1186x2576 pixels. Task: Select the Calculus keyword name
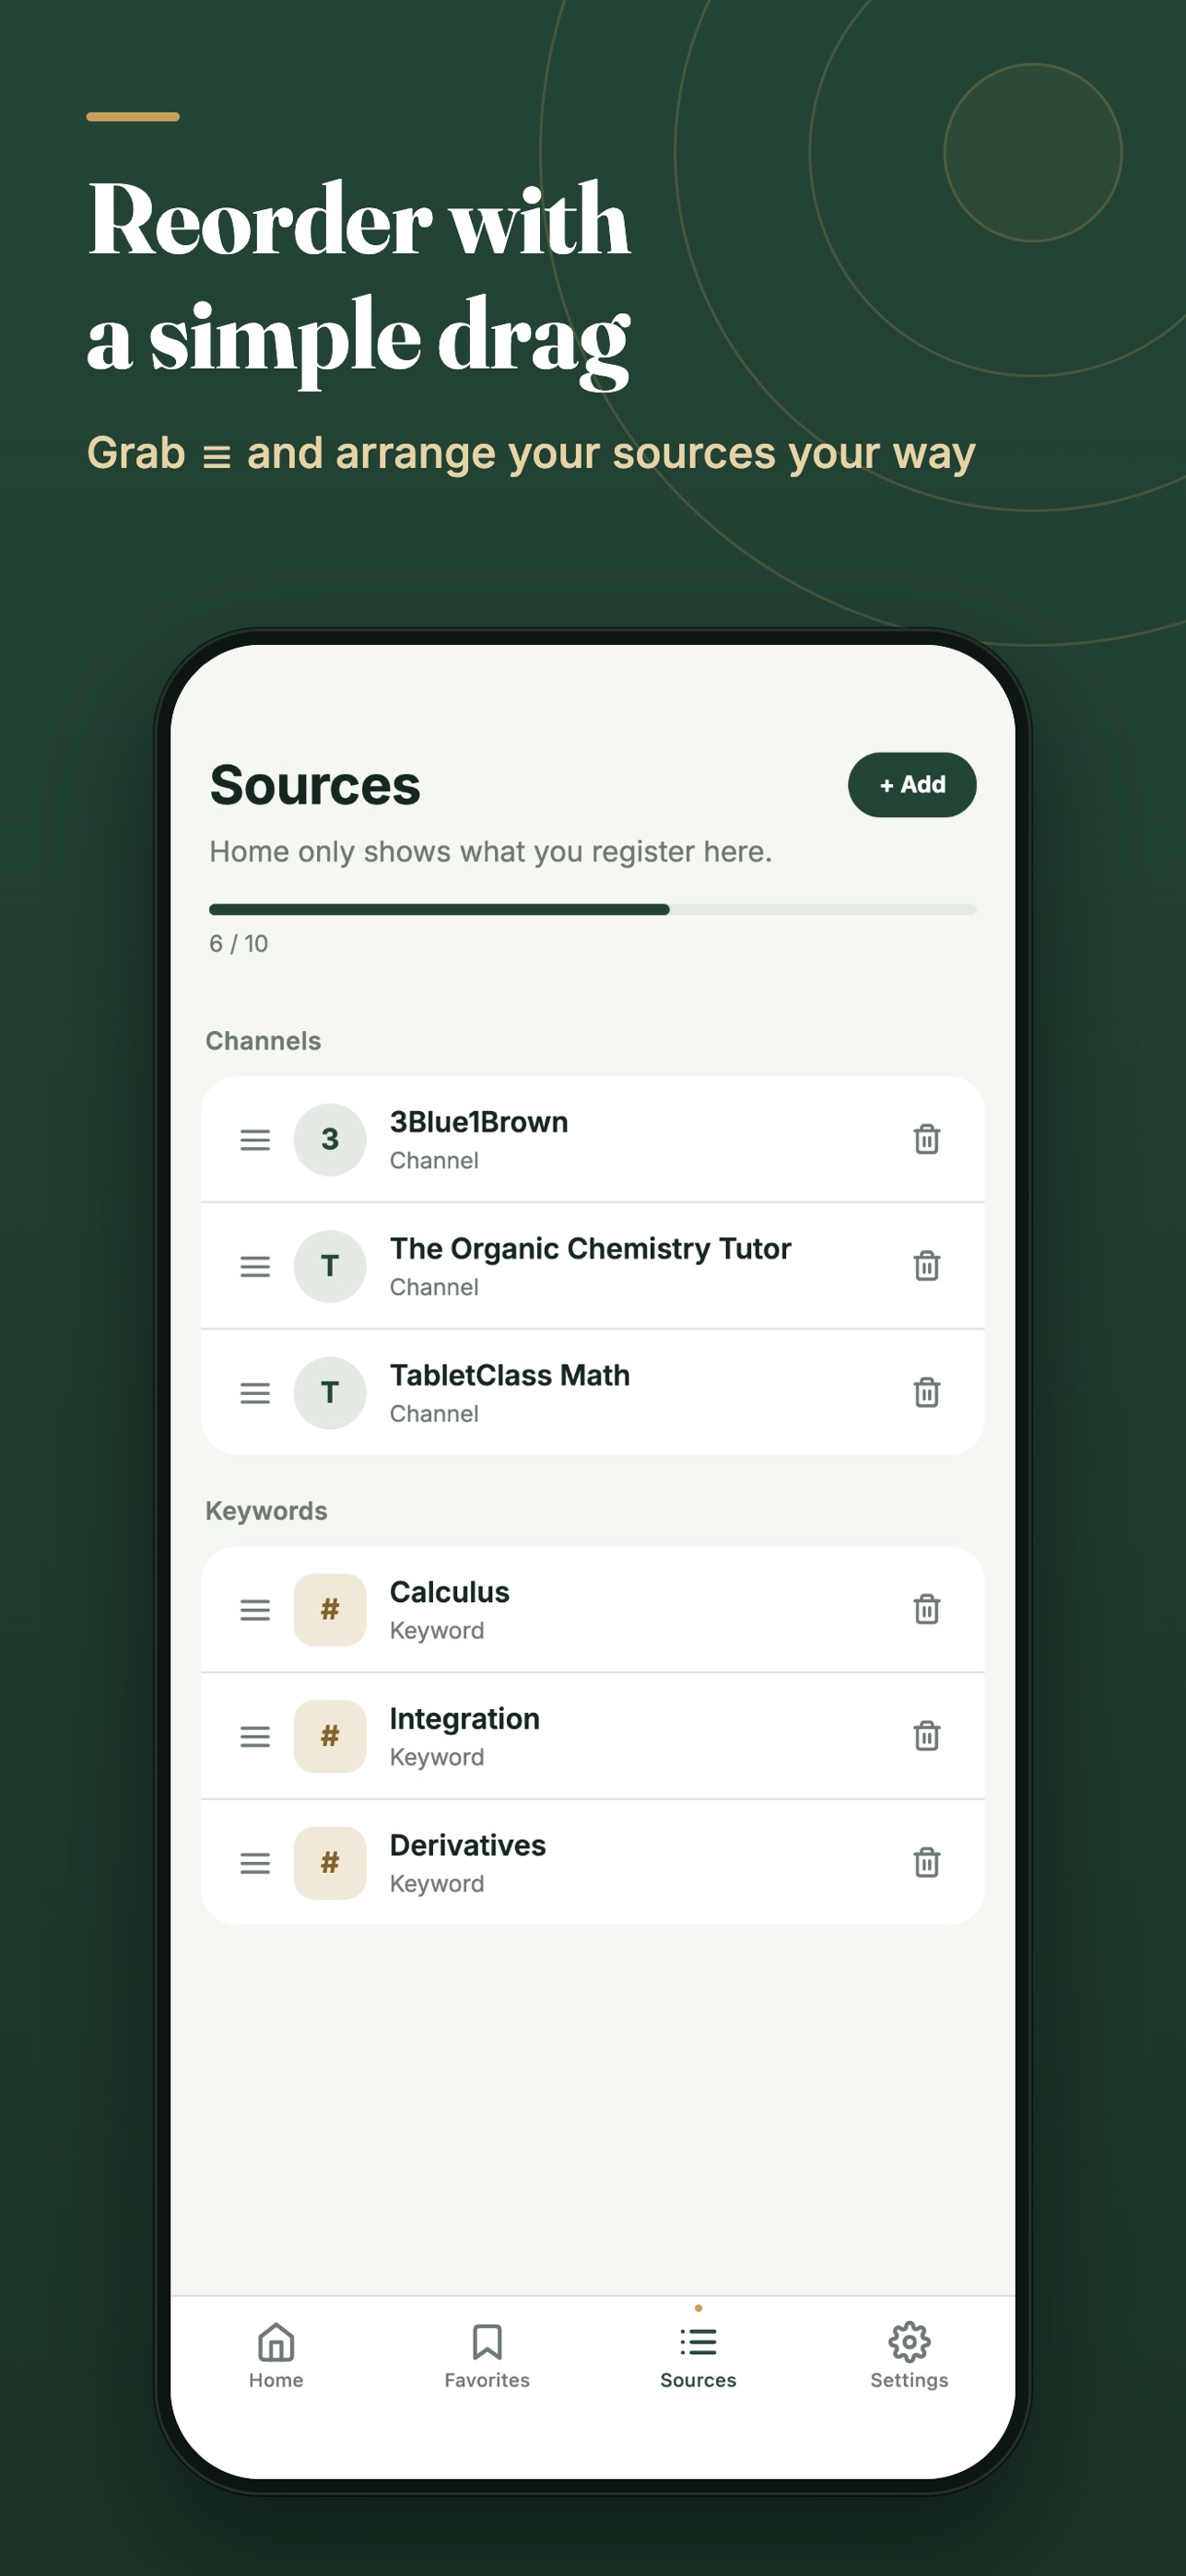449,1592
